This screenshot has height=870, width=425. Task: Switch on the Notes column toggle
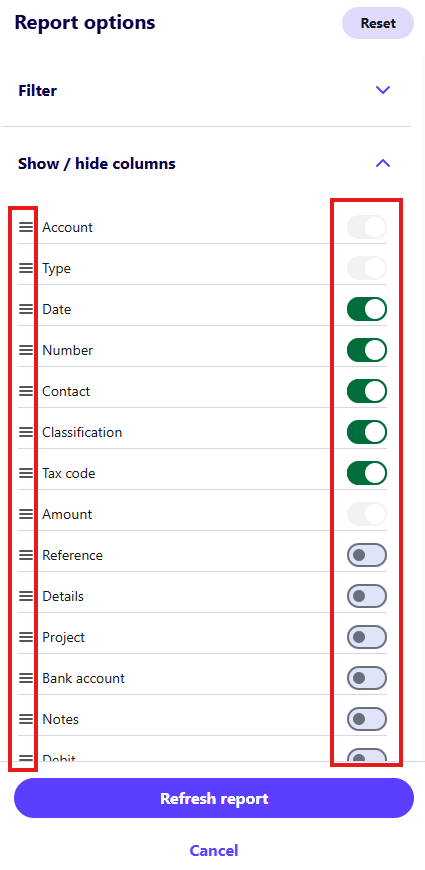coord(367,719)
